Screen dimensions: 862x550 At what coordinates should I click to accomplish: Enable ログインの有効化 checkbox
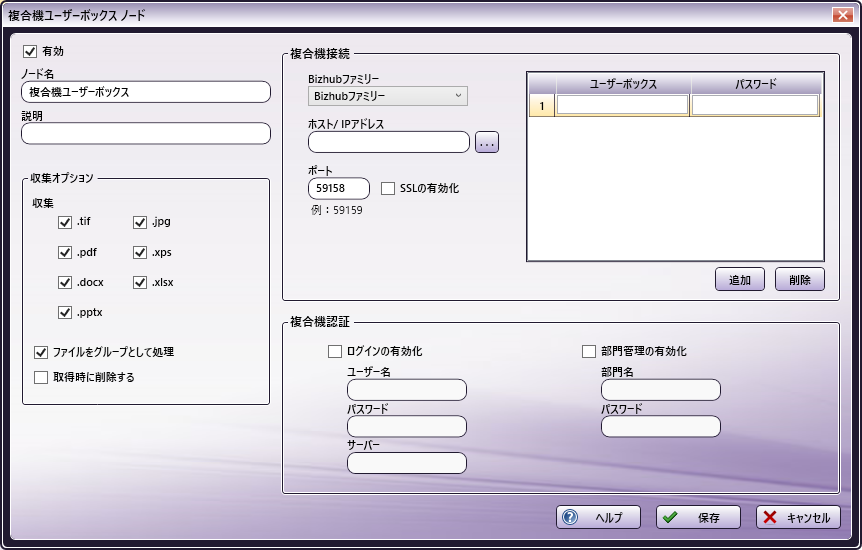tap(335, 351)
